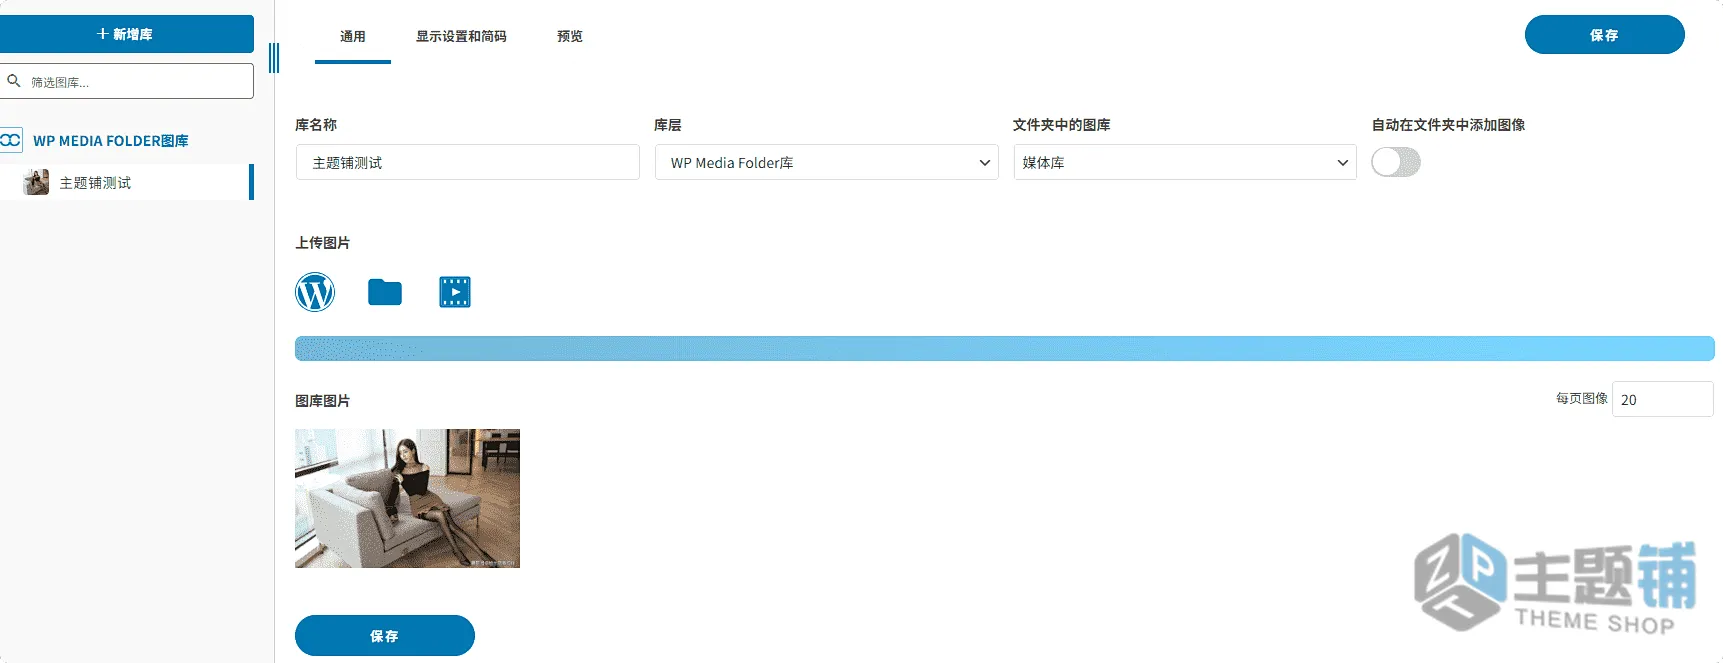Switch to the 预览 tab
1723x663 pixels.
570,37
